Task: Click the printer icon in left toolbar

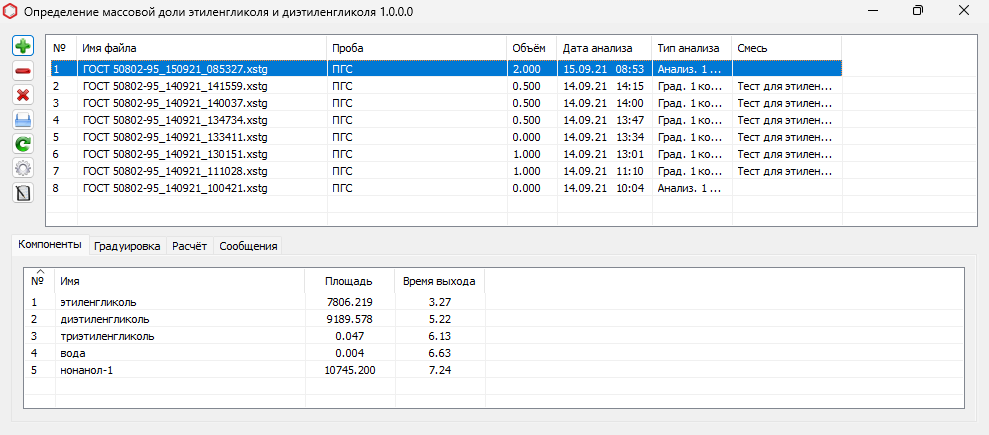Action: (x=23, y=119)
